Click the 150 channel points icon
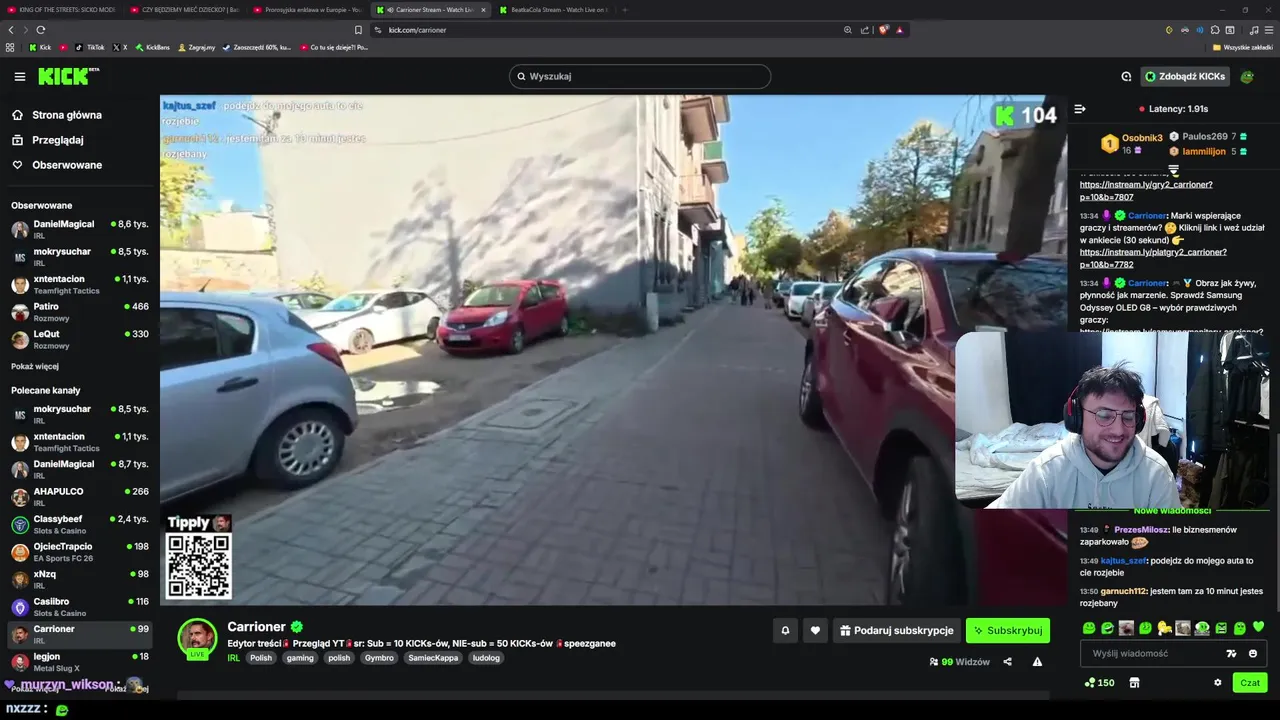 coord(1099,683)
